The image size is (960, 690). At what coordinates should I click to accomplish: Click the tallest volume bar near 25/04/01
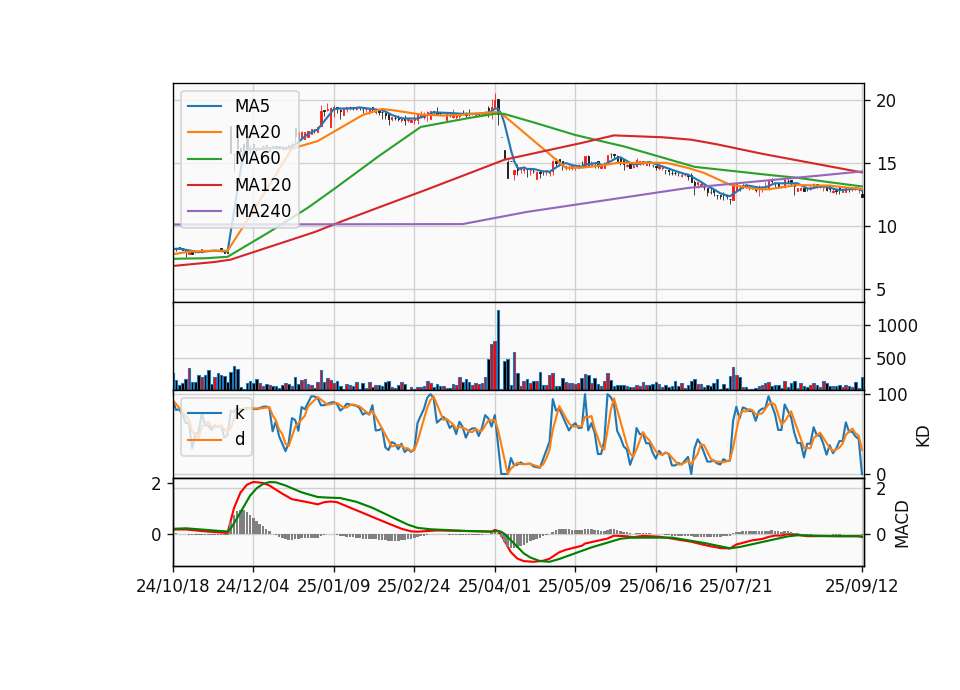click(498, 350)
